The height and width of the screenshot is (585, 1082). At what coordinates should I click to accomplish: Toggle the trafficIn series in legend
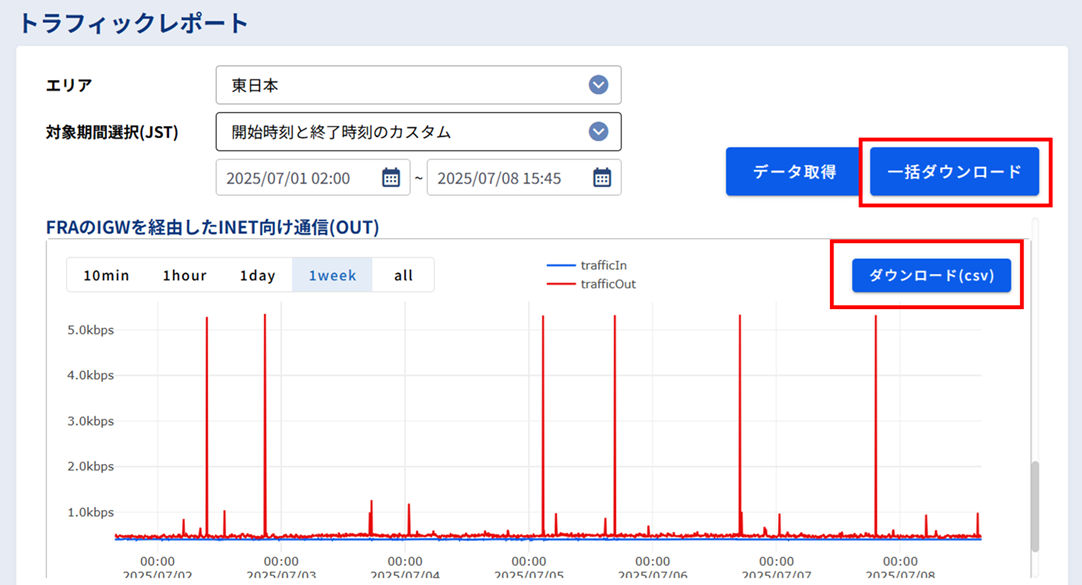(602, 266)
